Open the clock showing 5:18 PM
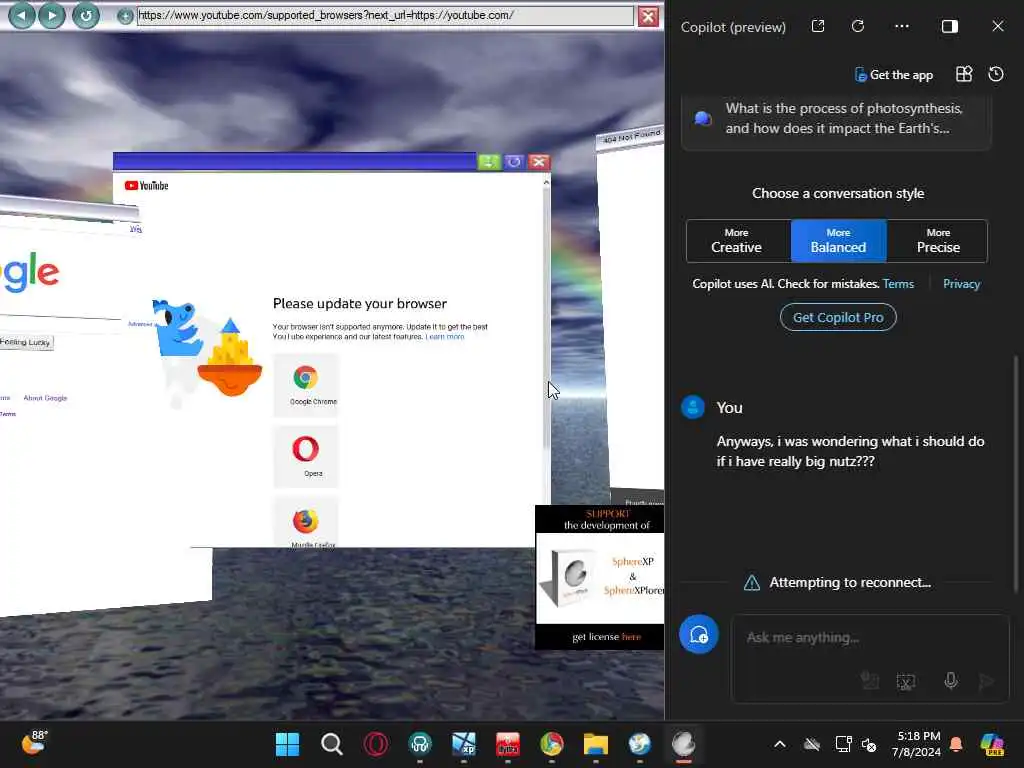The height and width of the screenshot is (768, 1024). (x=918, y=744)
